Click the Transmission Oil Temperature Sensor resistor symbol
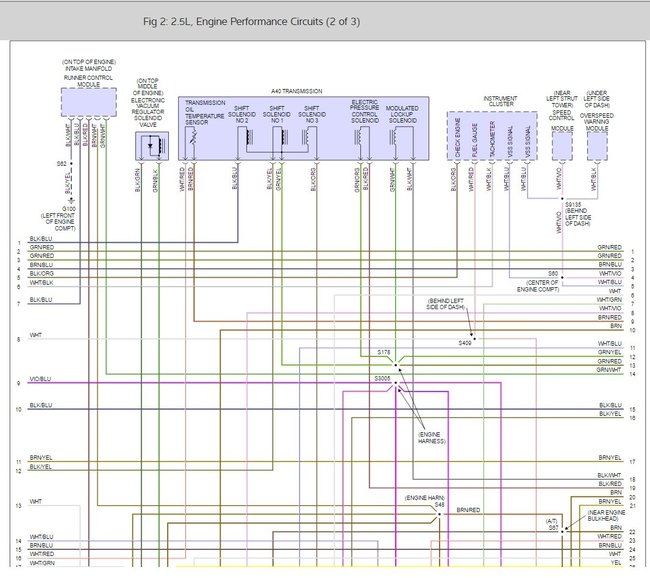Image resolution: width=650 pixels, height=578 pixels. [x=192, y=138]
